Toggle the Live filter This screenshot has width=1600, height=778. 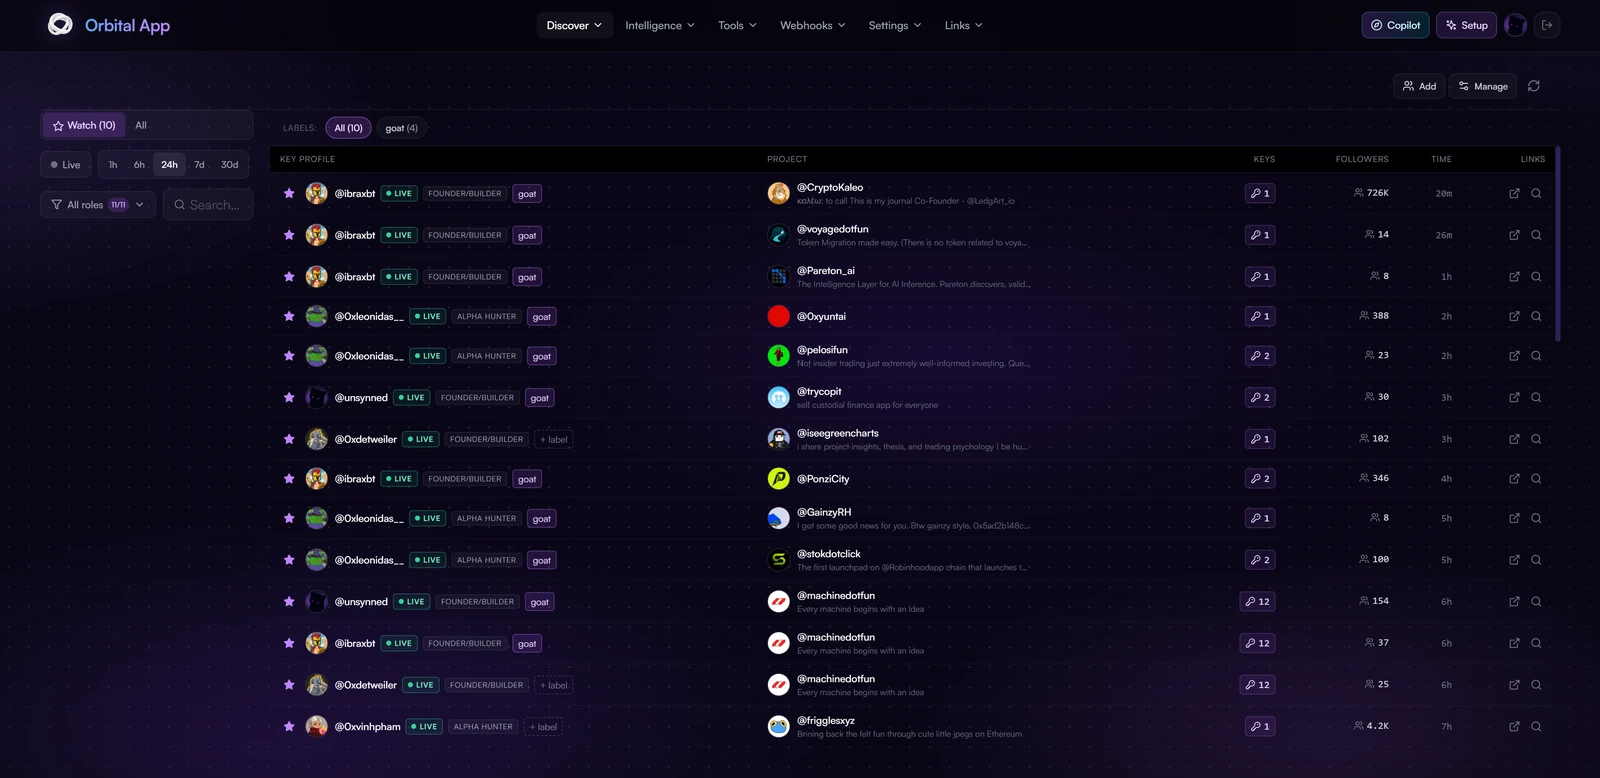point(66,165)
